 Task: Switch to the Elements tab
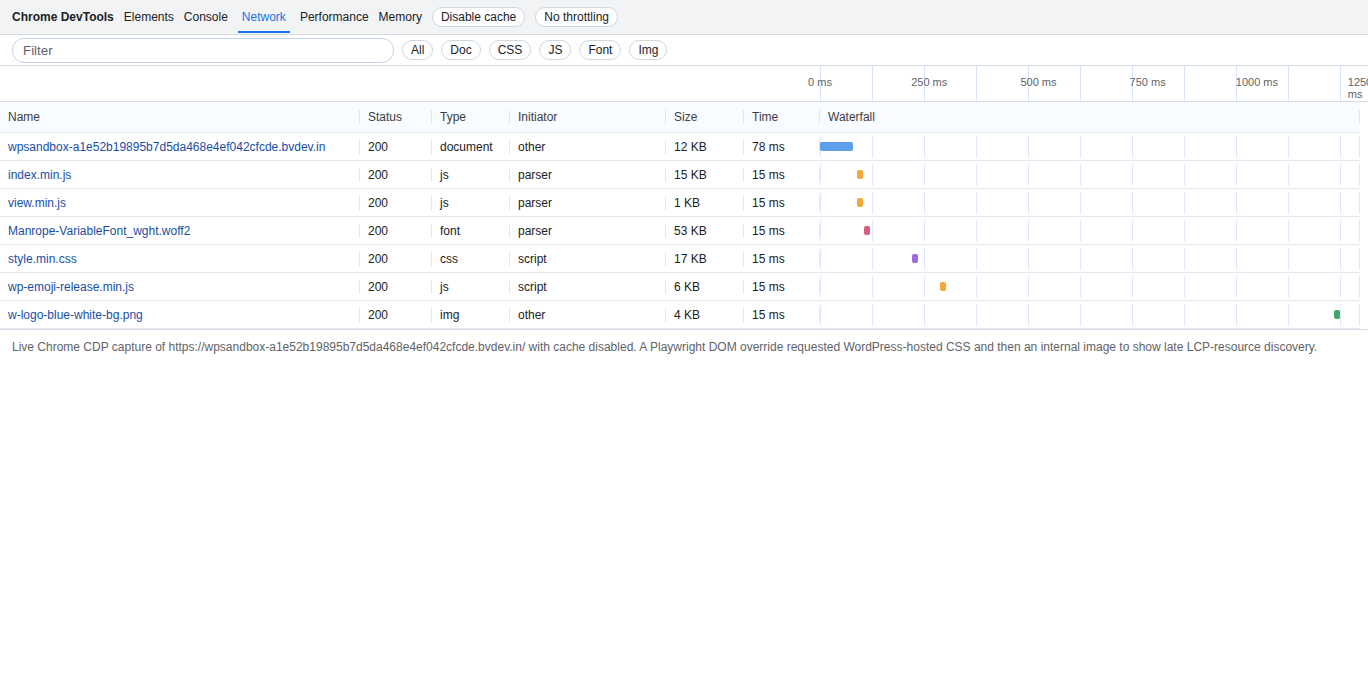click(x=149, y=17)
